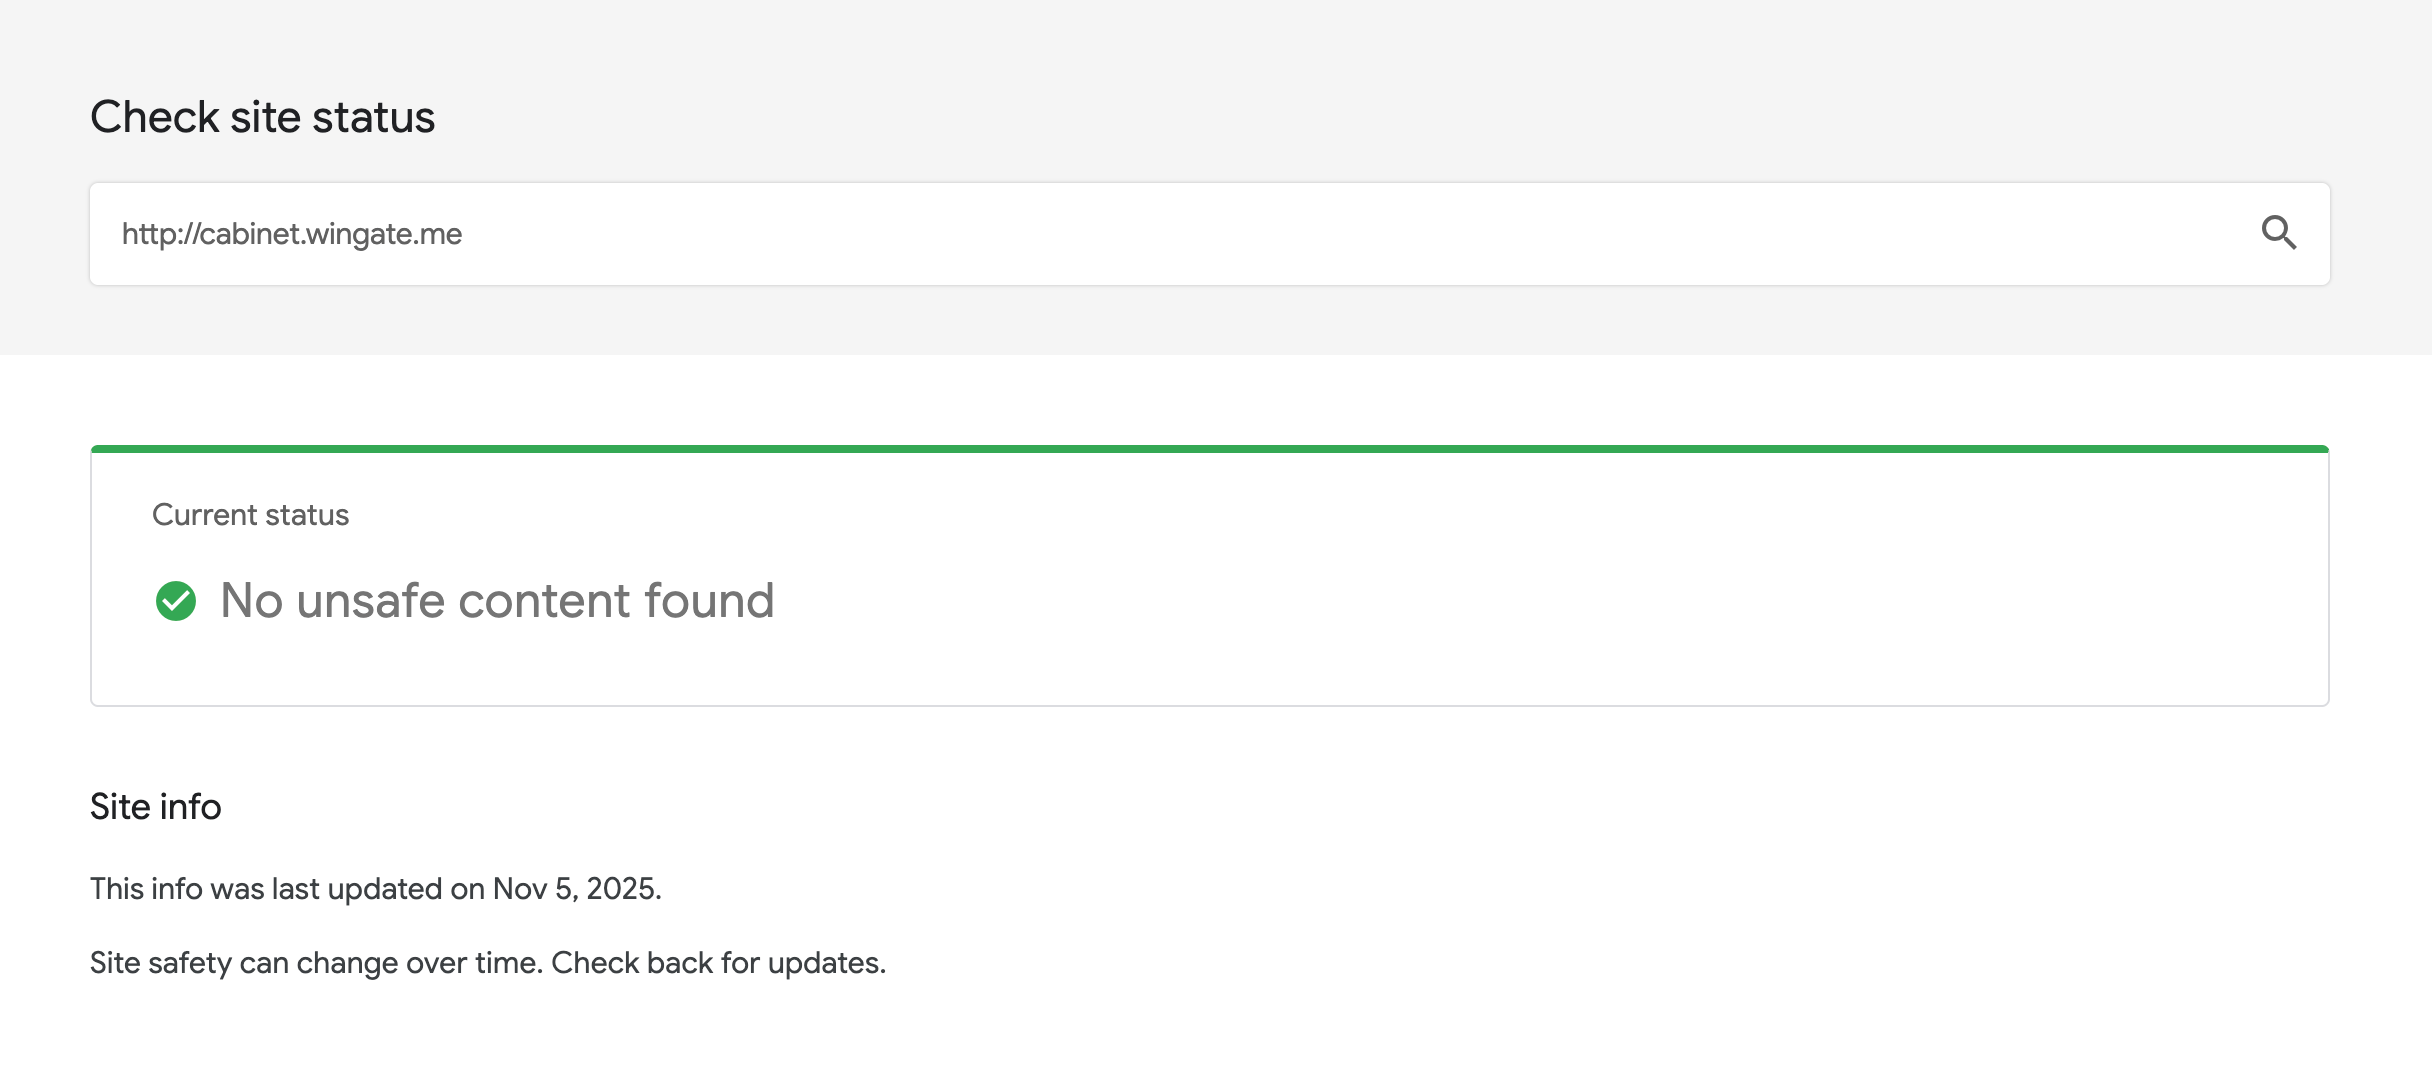Click the "Nov 5, 2025" date
2432x1084 pixels.
576,889
